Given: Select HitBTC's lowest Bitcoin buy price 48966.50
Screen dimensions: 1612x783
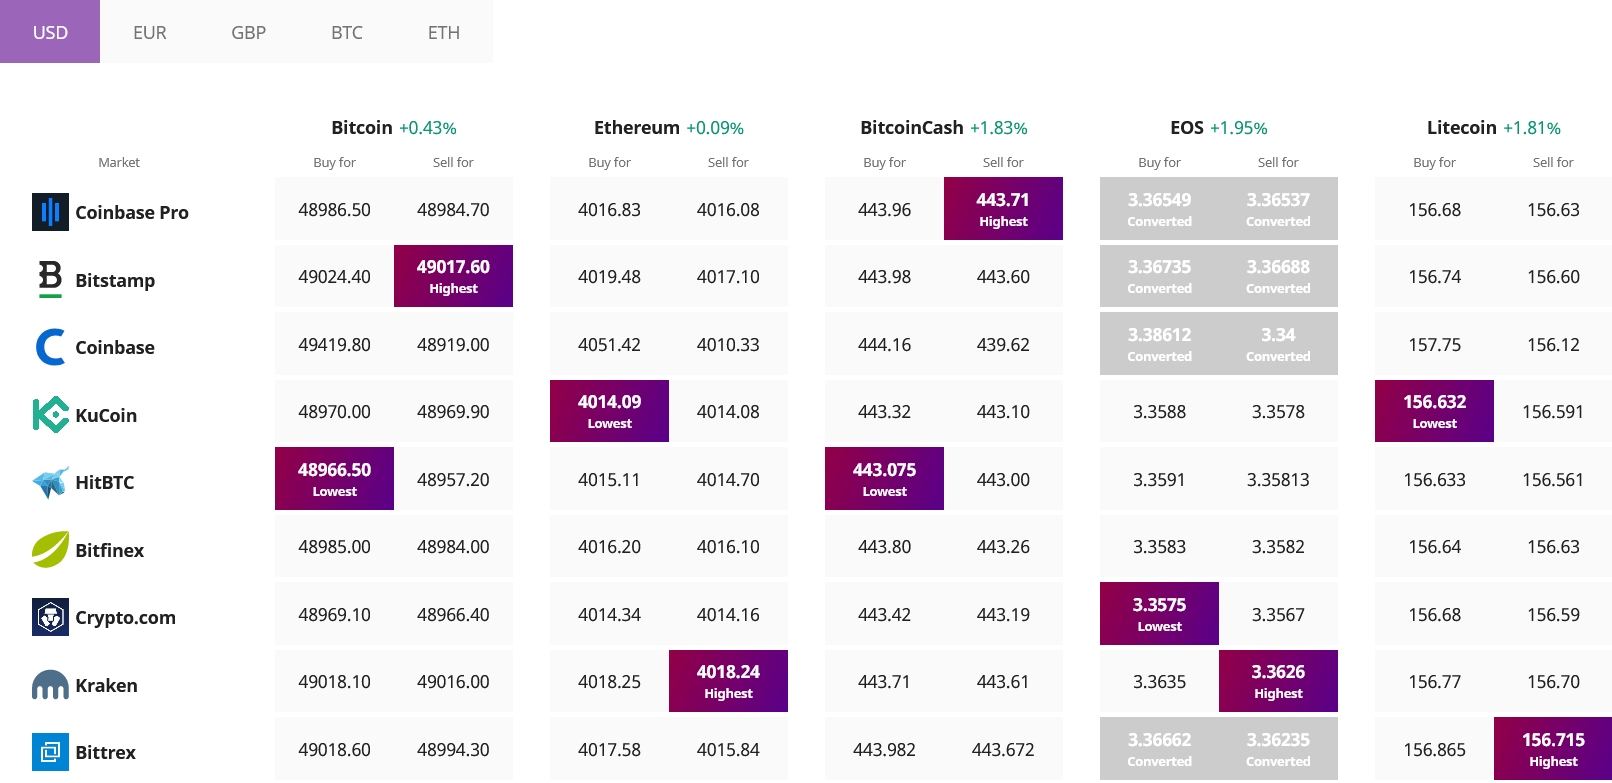Looking at the screenshot, I should [334, 478].
